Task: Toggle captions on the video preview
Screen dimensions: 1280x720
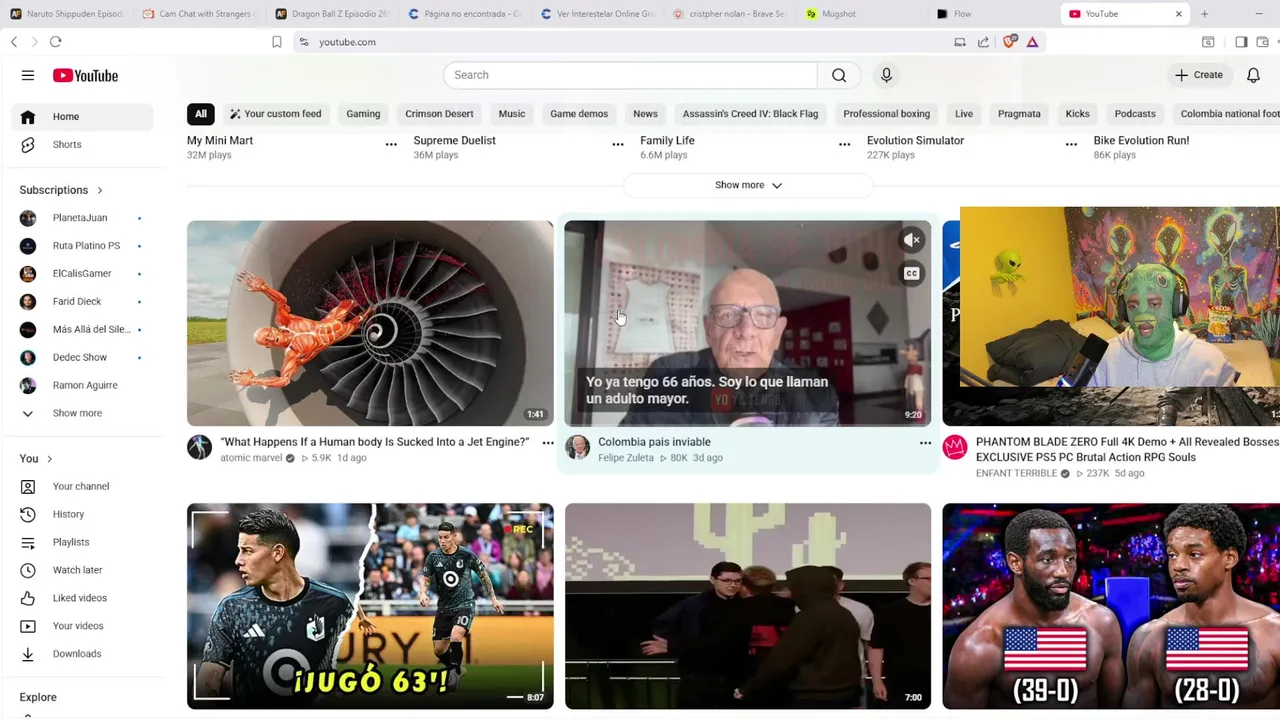Action: tap(912, 274)
